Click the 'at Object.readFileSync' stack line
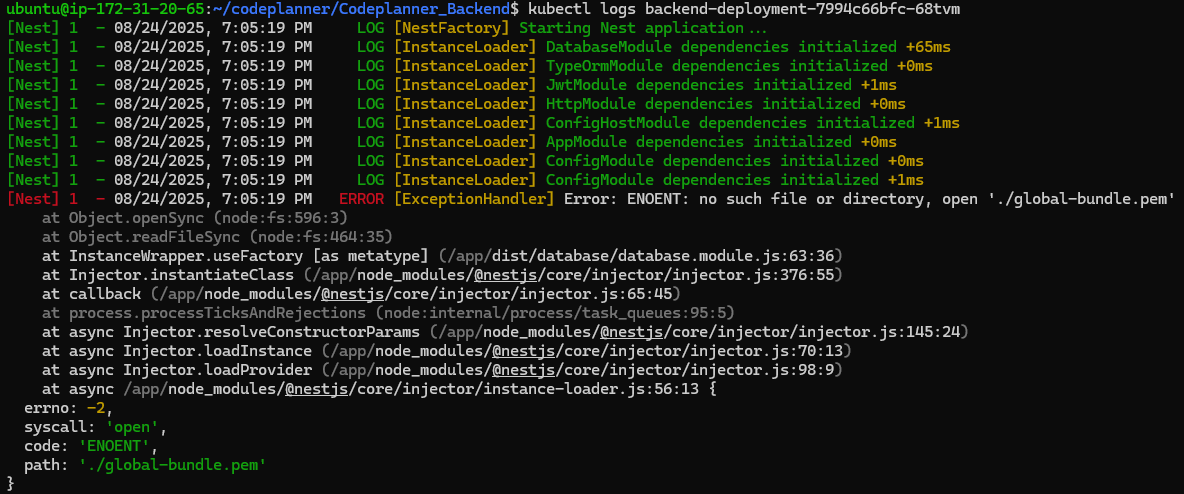Screen dimensions: 1184x494 click(217, 236)
